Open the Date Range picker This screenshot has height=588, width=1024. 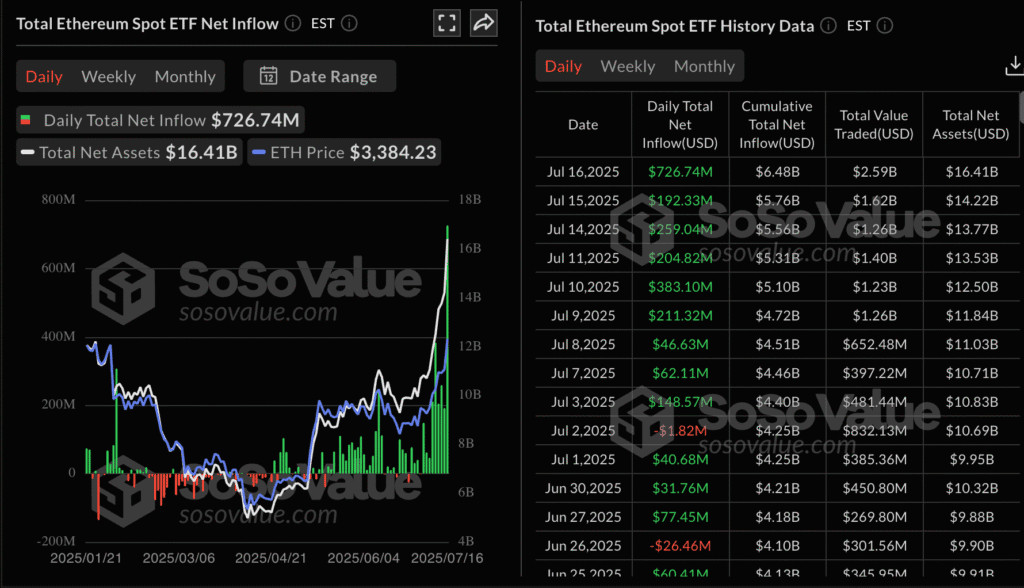[325, 76]
